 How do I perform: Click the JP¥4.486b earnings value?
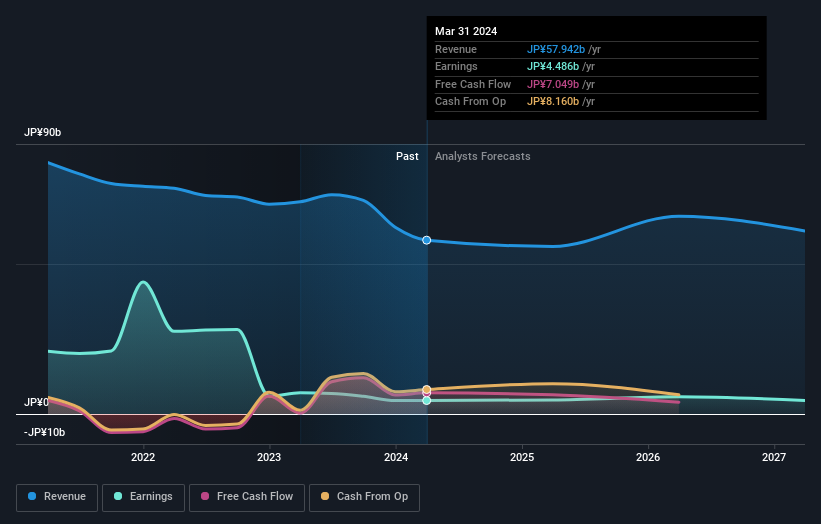click(553, 66)
